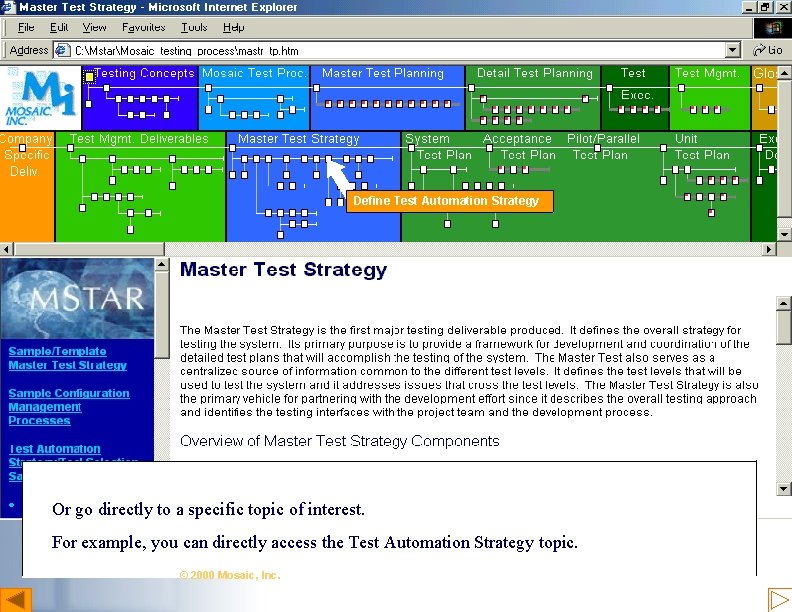The height and width of the screenshot is (612, 792).
Task: Click the orange back arrow button
Action: (x=16, y=600)
